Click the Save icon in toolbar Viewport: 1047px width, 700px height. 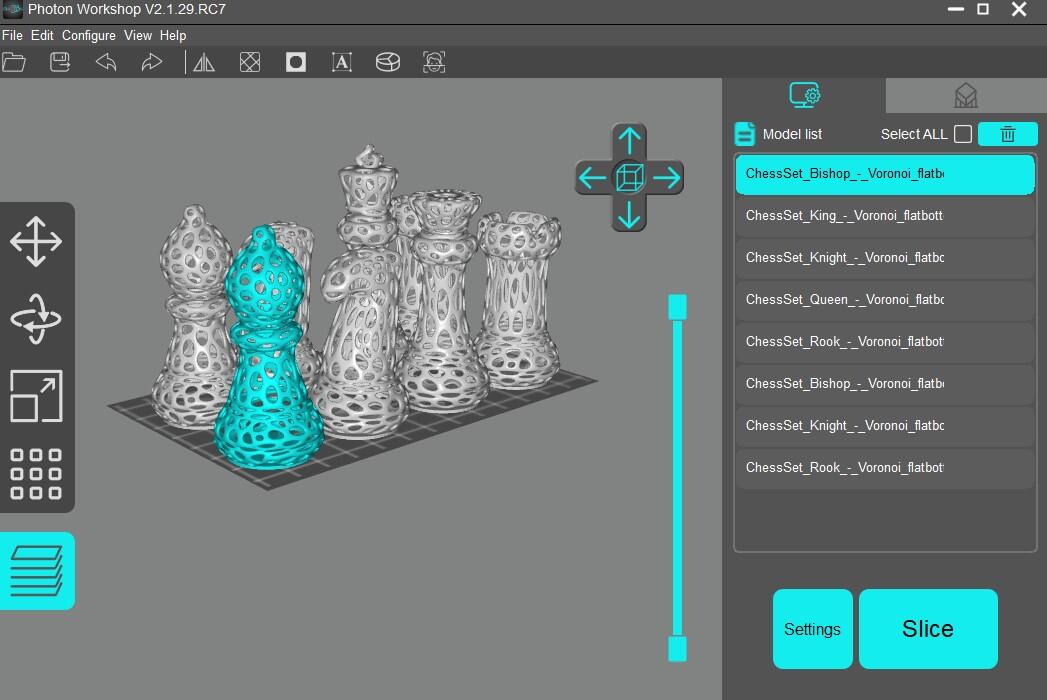(60, 62)
